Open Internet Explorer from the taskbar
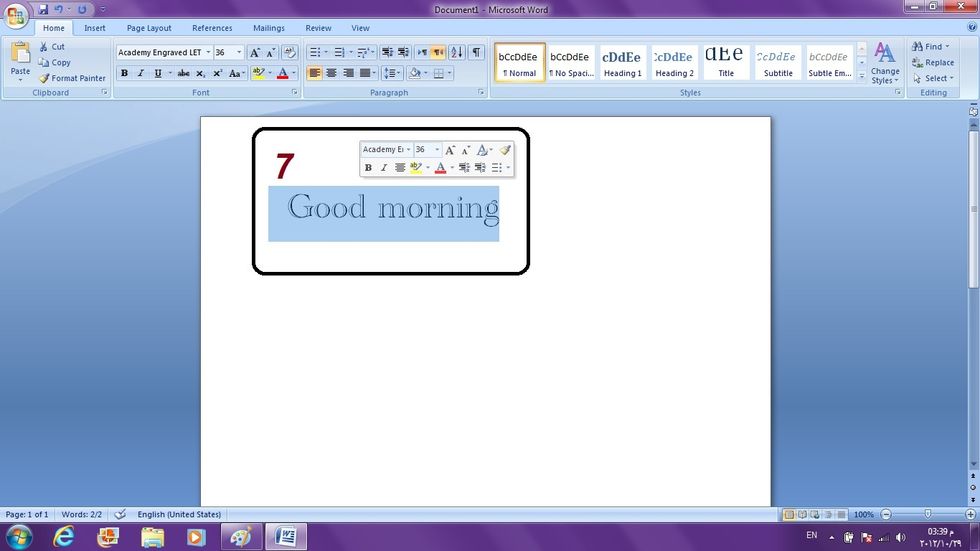 (x=65, y=537)
